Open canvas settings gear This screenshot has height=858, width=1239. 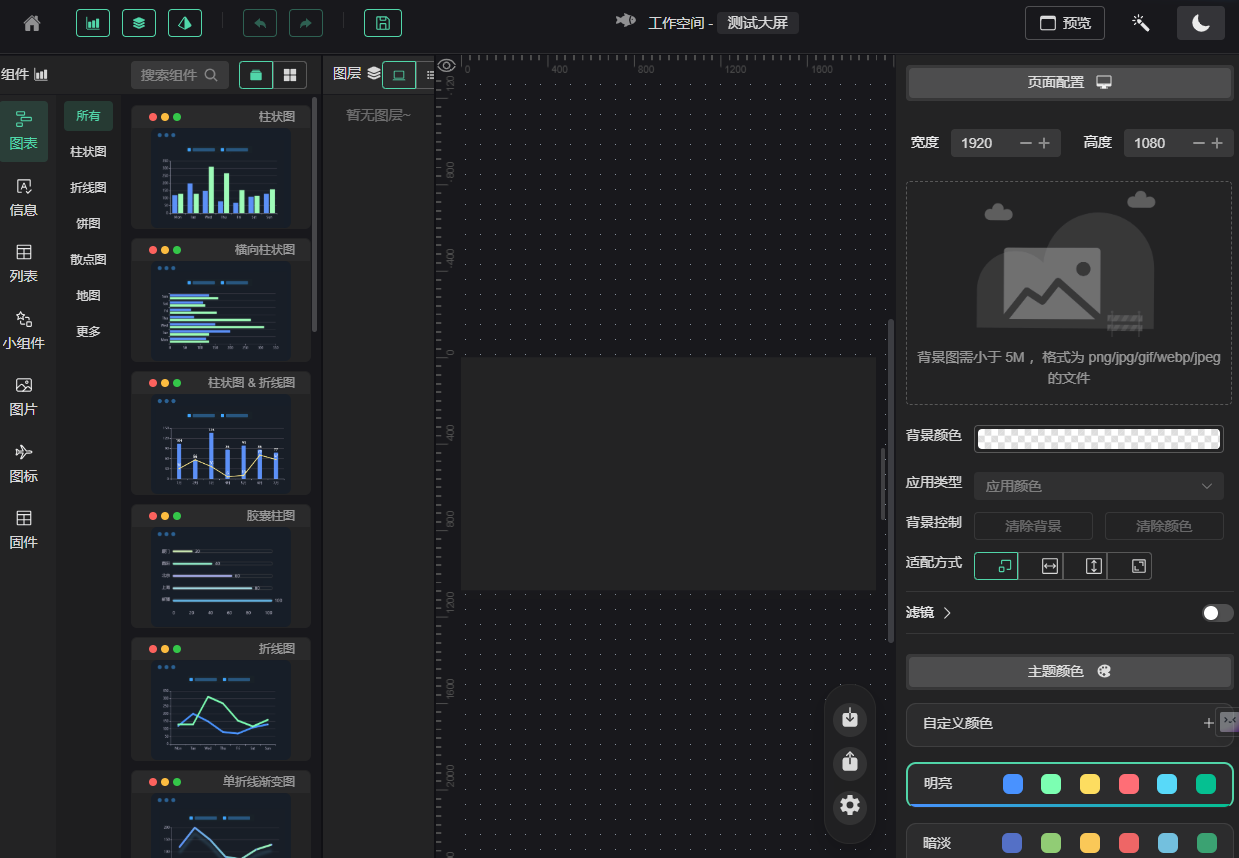[x=850, y=806]
